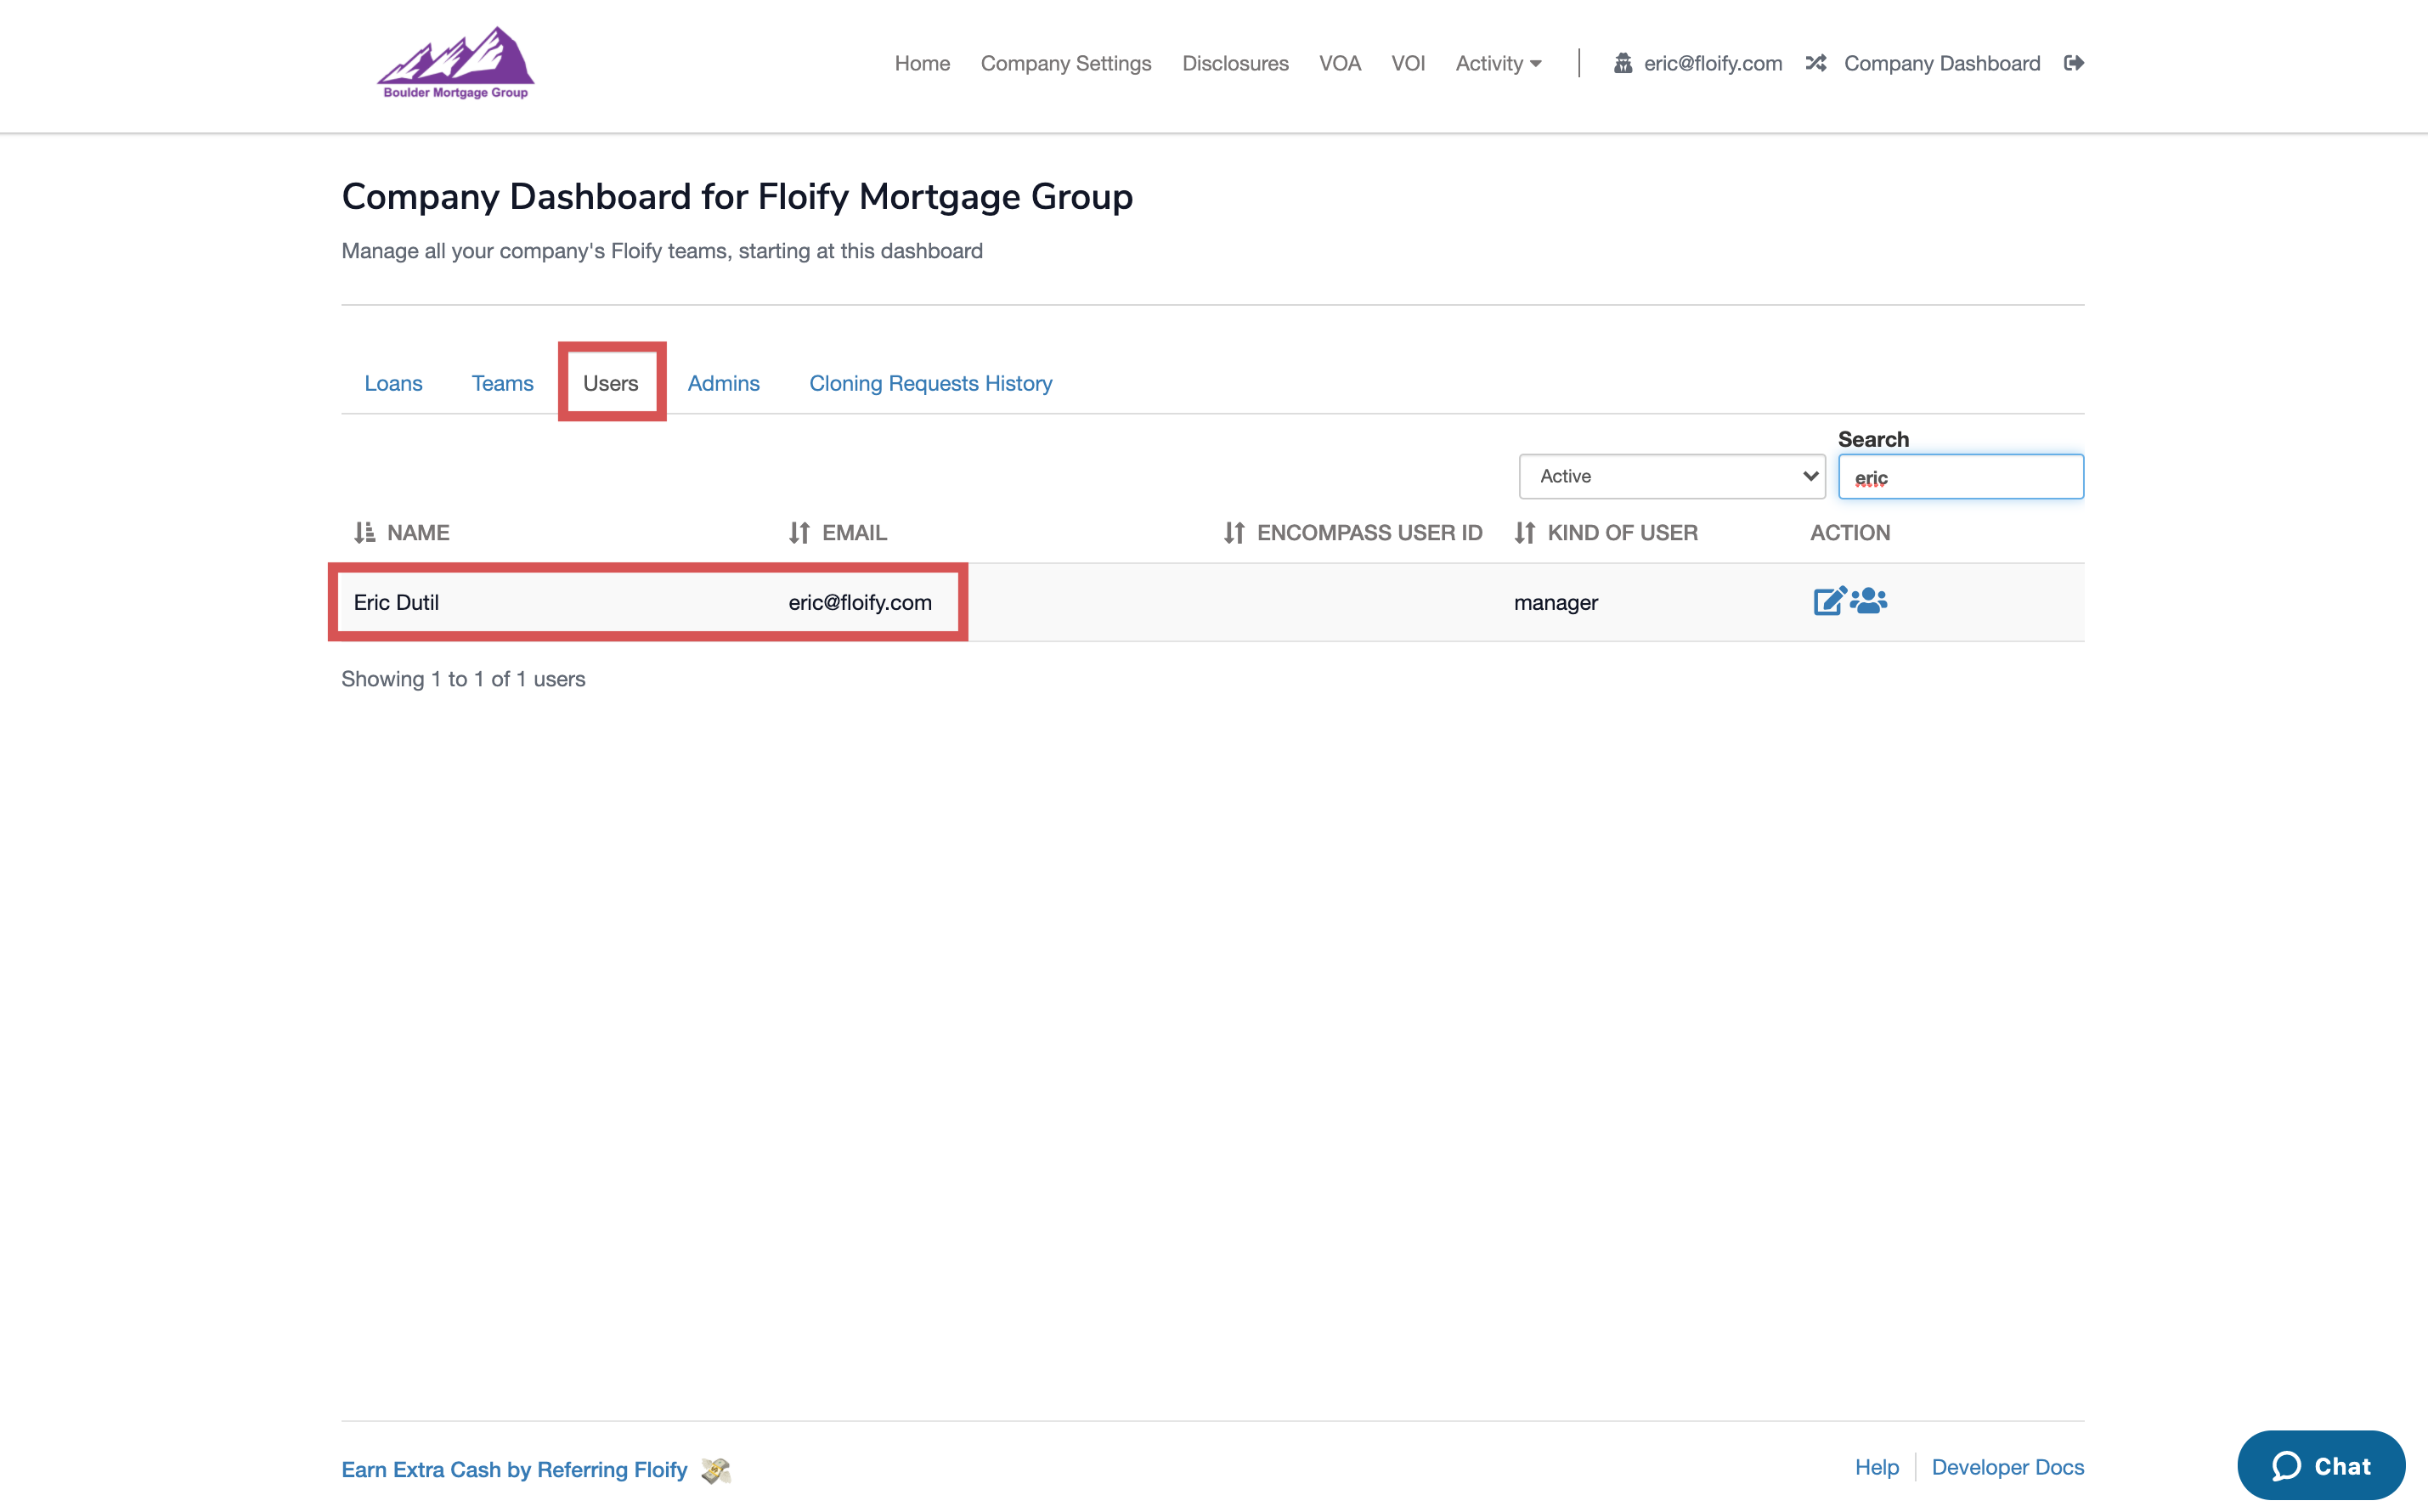Open Company Settings in the top navigation
The width and height of the screenshot is (2428, 1512).
[1065, 63]
